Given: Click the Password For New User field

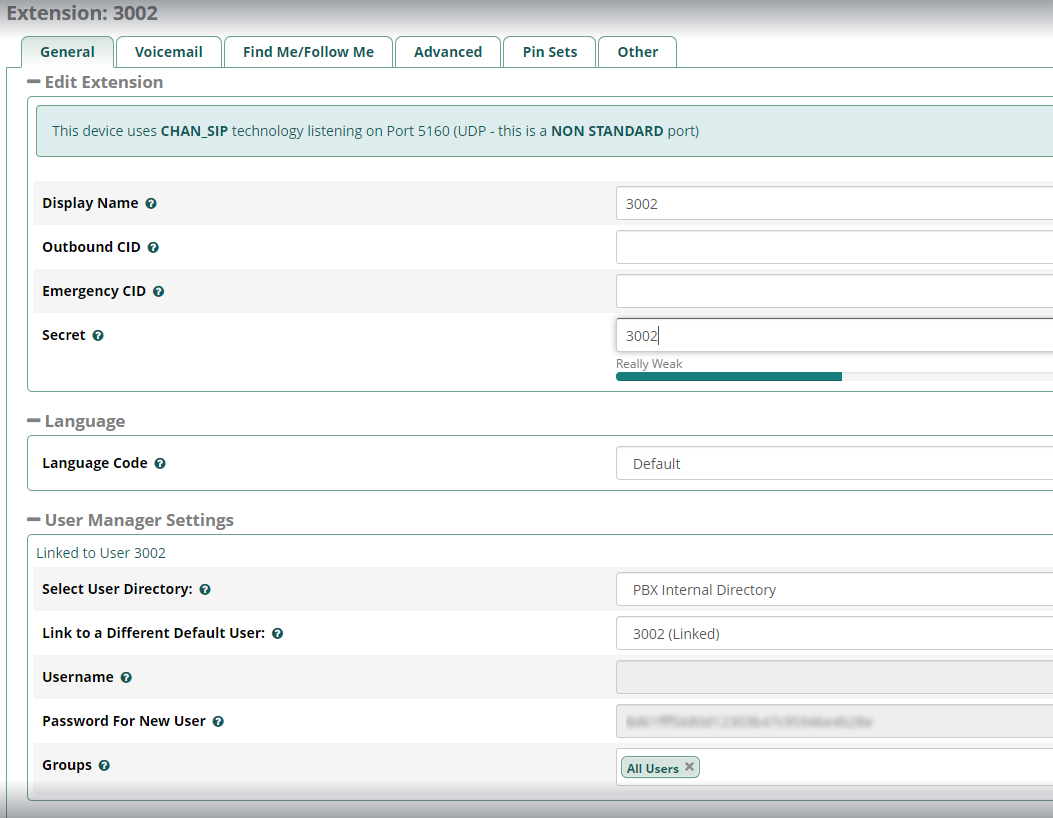Looking at the screenshot, I should click(x=834, y=721).
